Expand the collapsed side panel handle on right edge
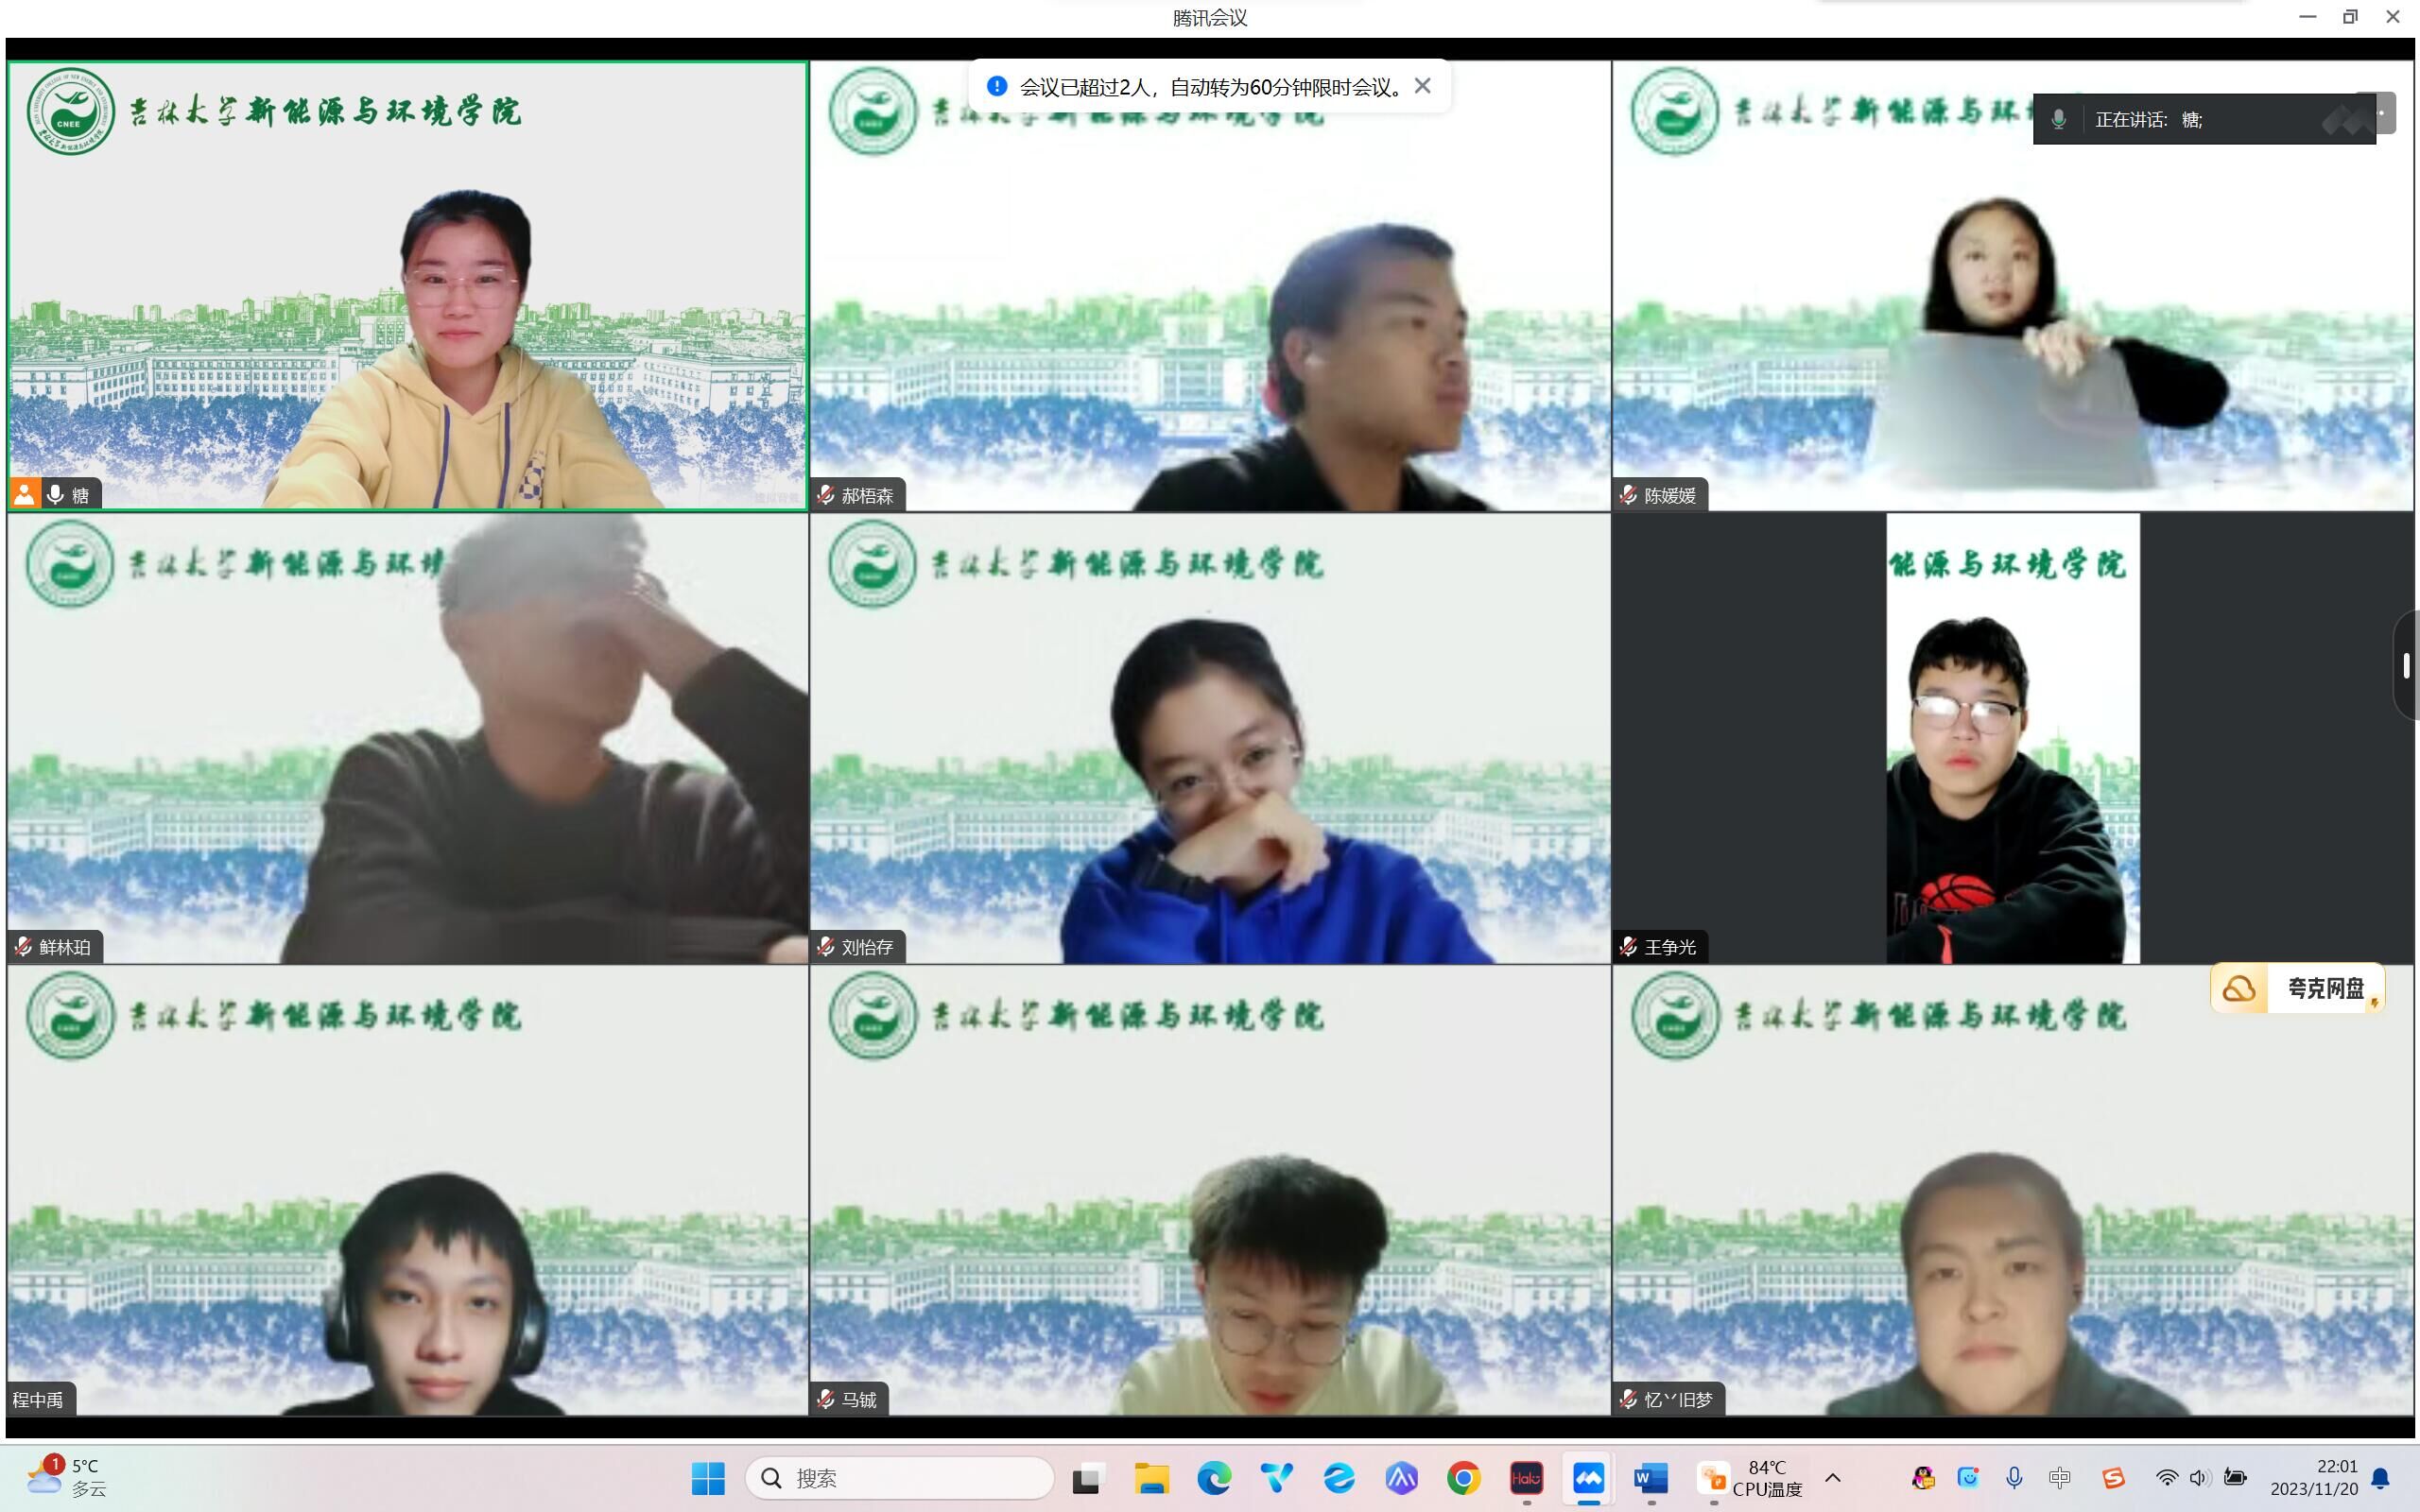This screenshot has height=1512, width=2420. coord(2406,665)
